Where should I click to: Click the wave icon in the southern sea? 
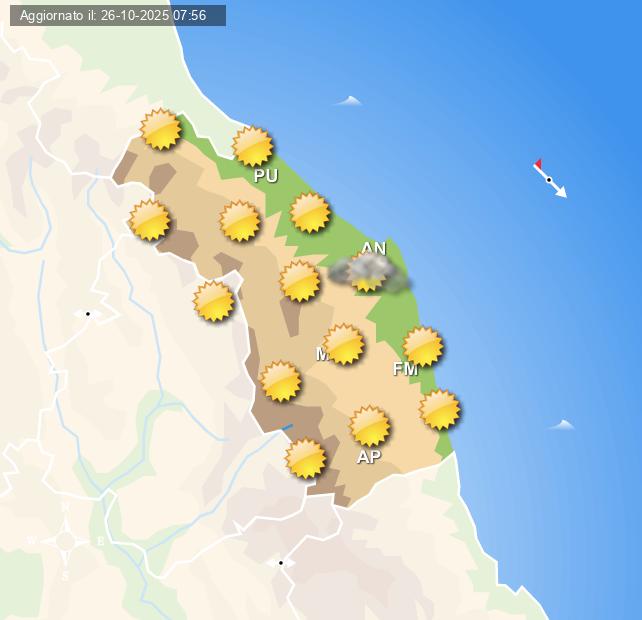click(x=562, y=425)
